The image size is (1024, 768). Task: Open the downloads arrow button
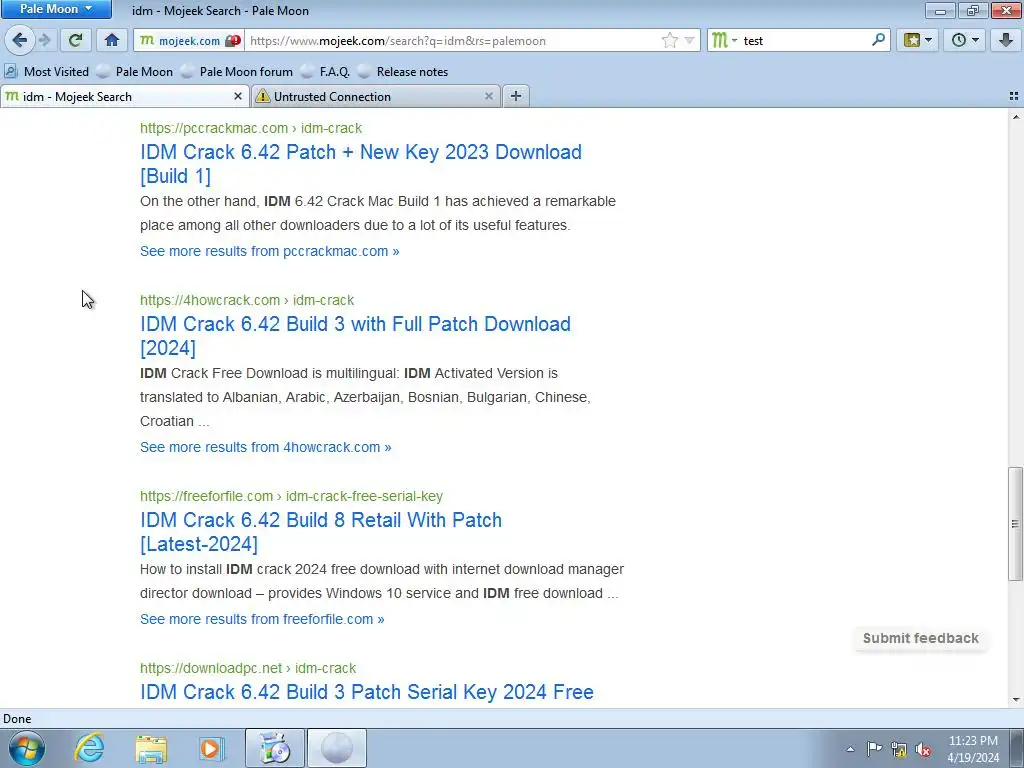[x=1006, y=40]
